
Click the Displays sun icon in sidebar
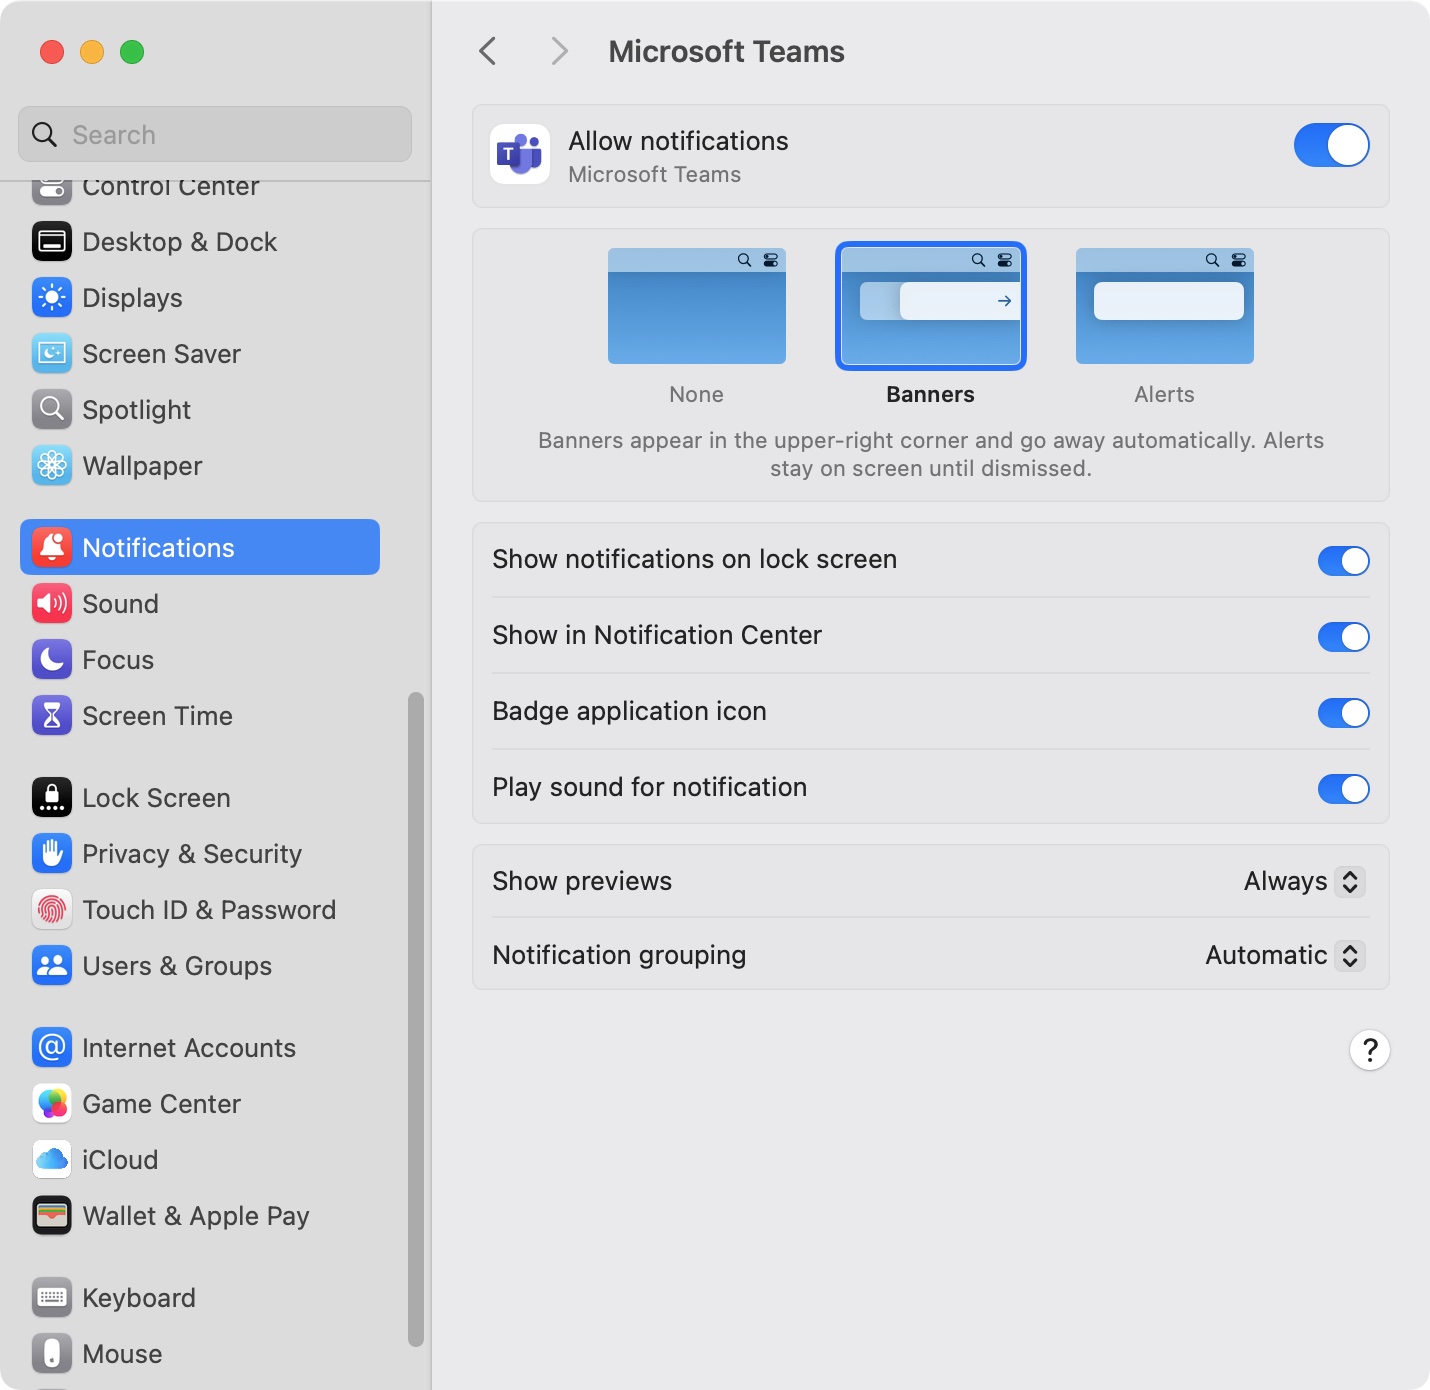click(52, 298)
